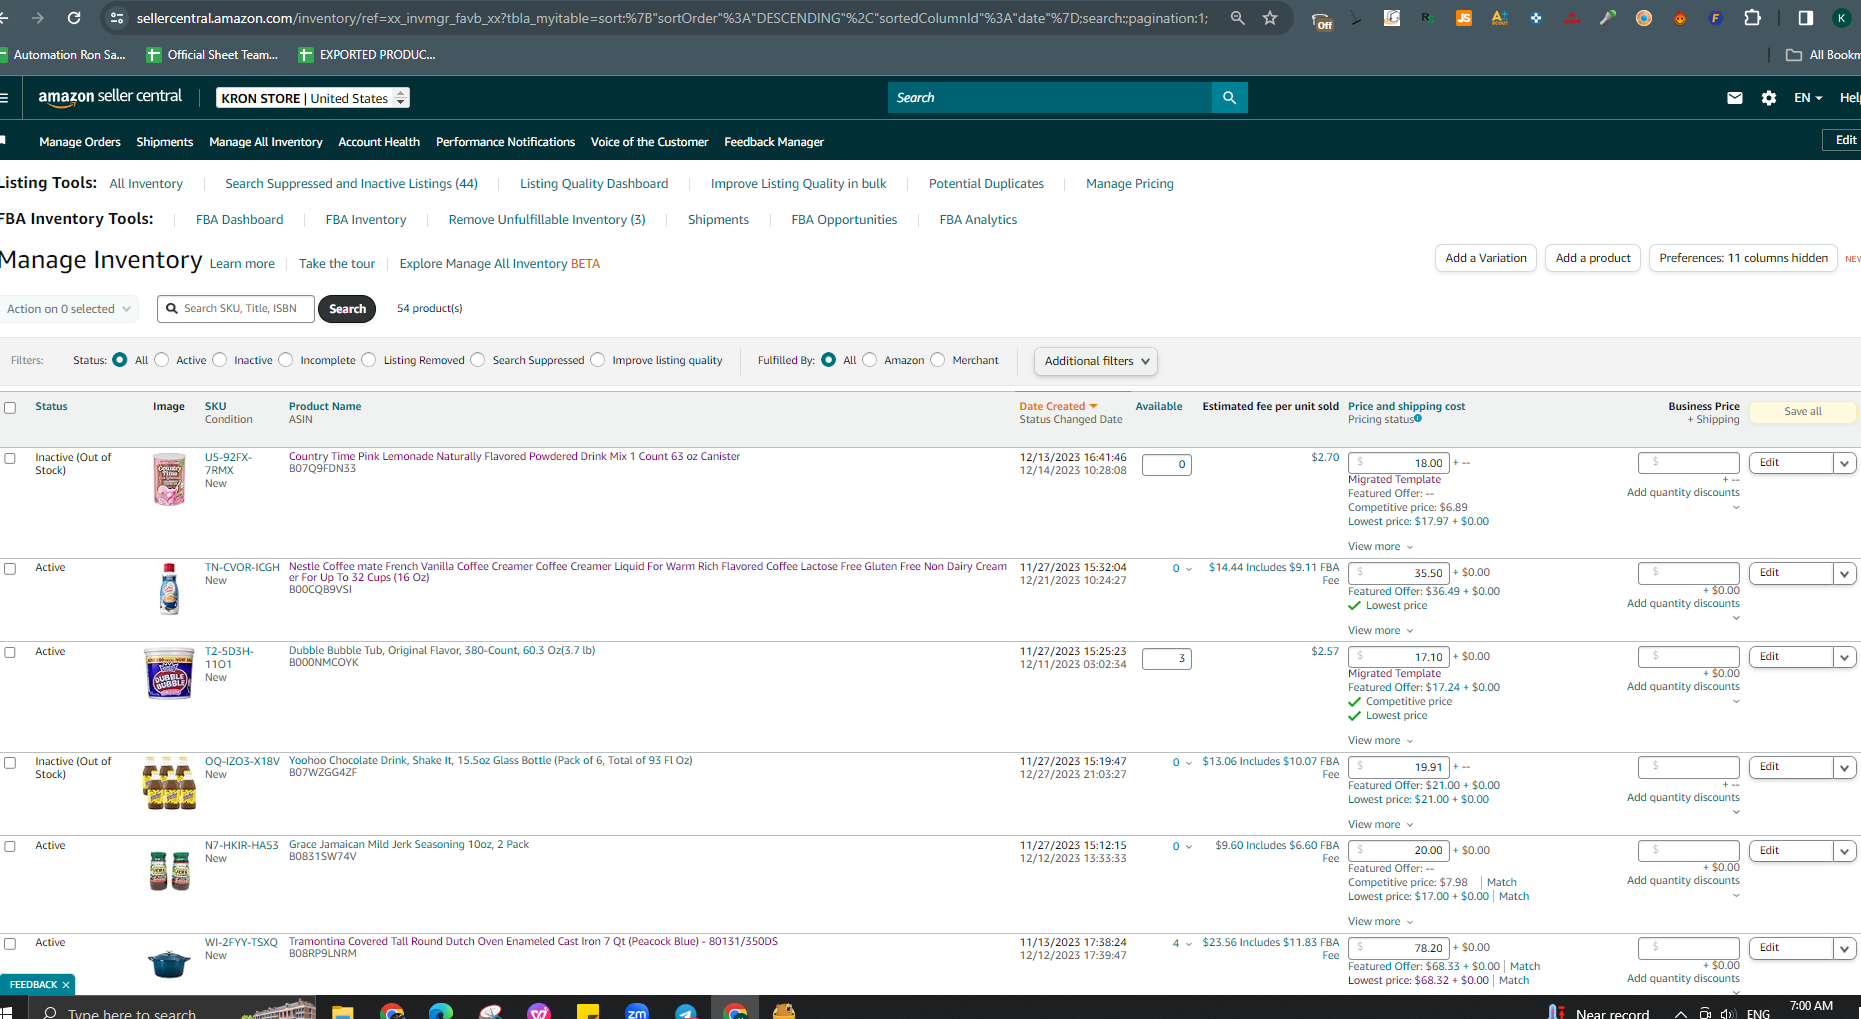Open Seller Central settings gear
The height and width of the screenshot is (1019, 1861).
point(1769,98)
